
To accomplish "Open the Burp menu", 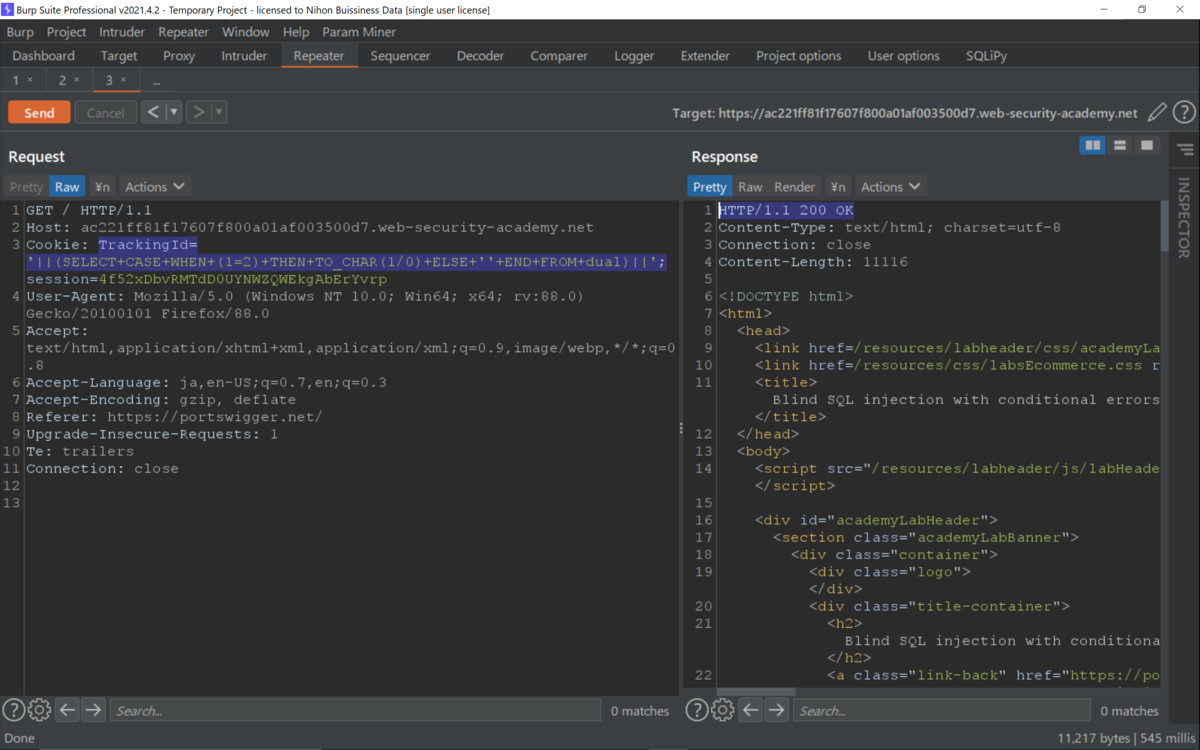I will coord(20,32).
